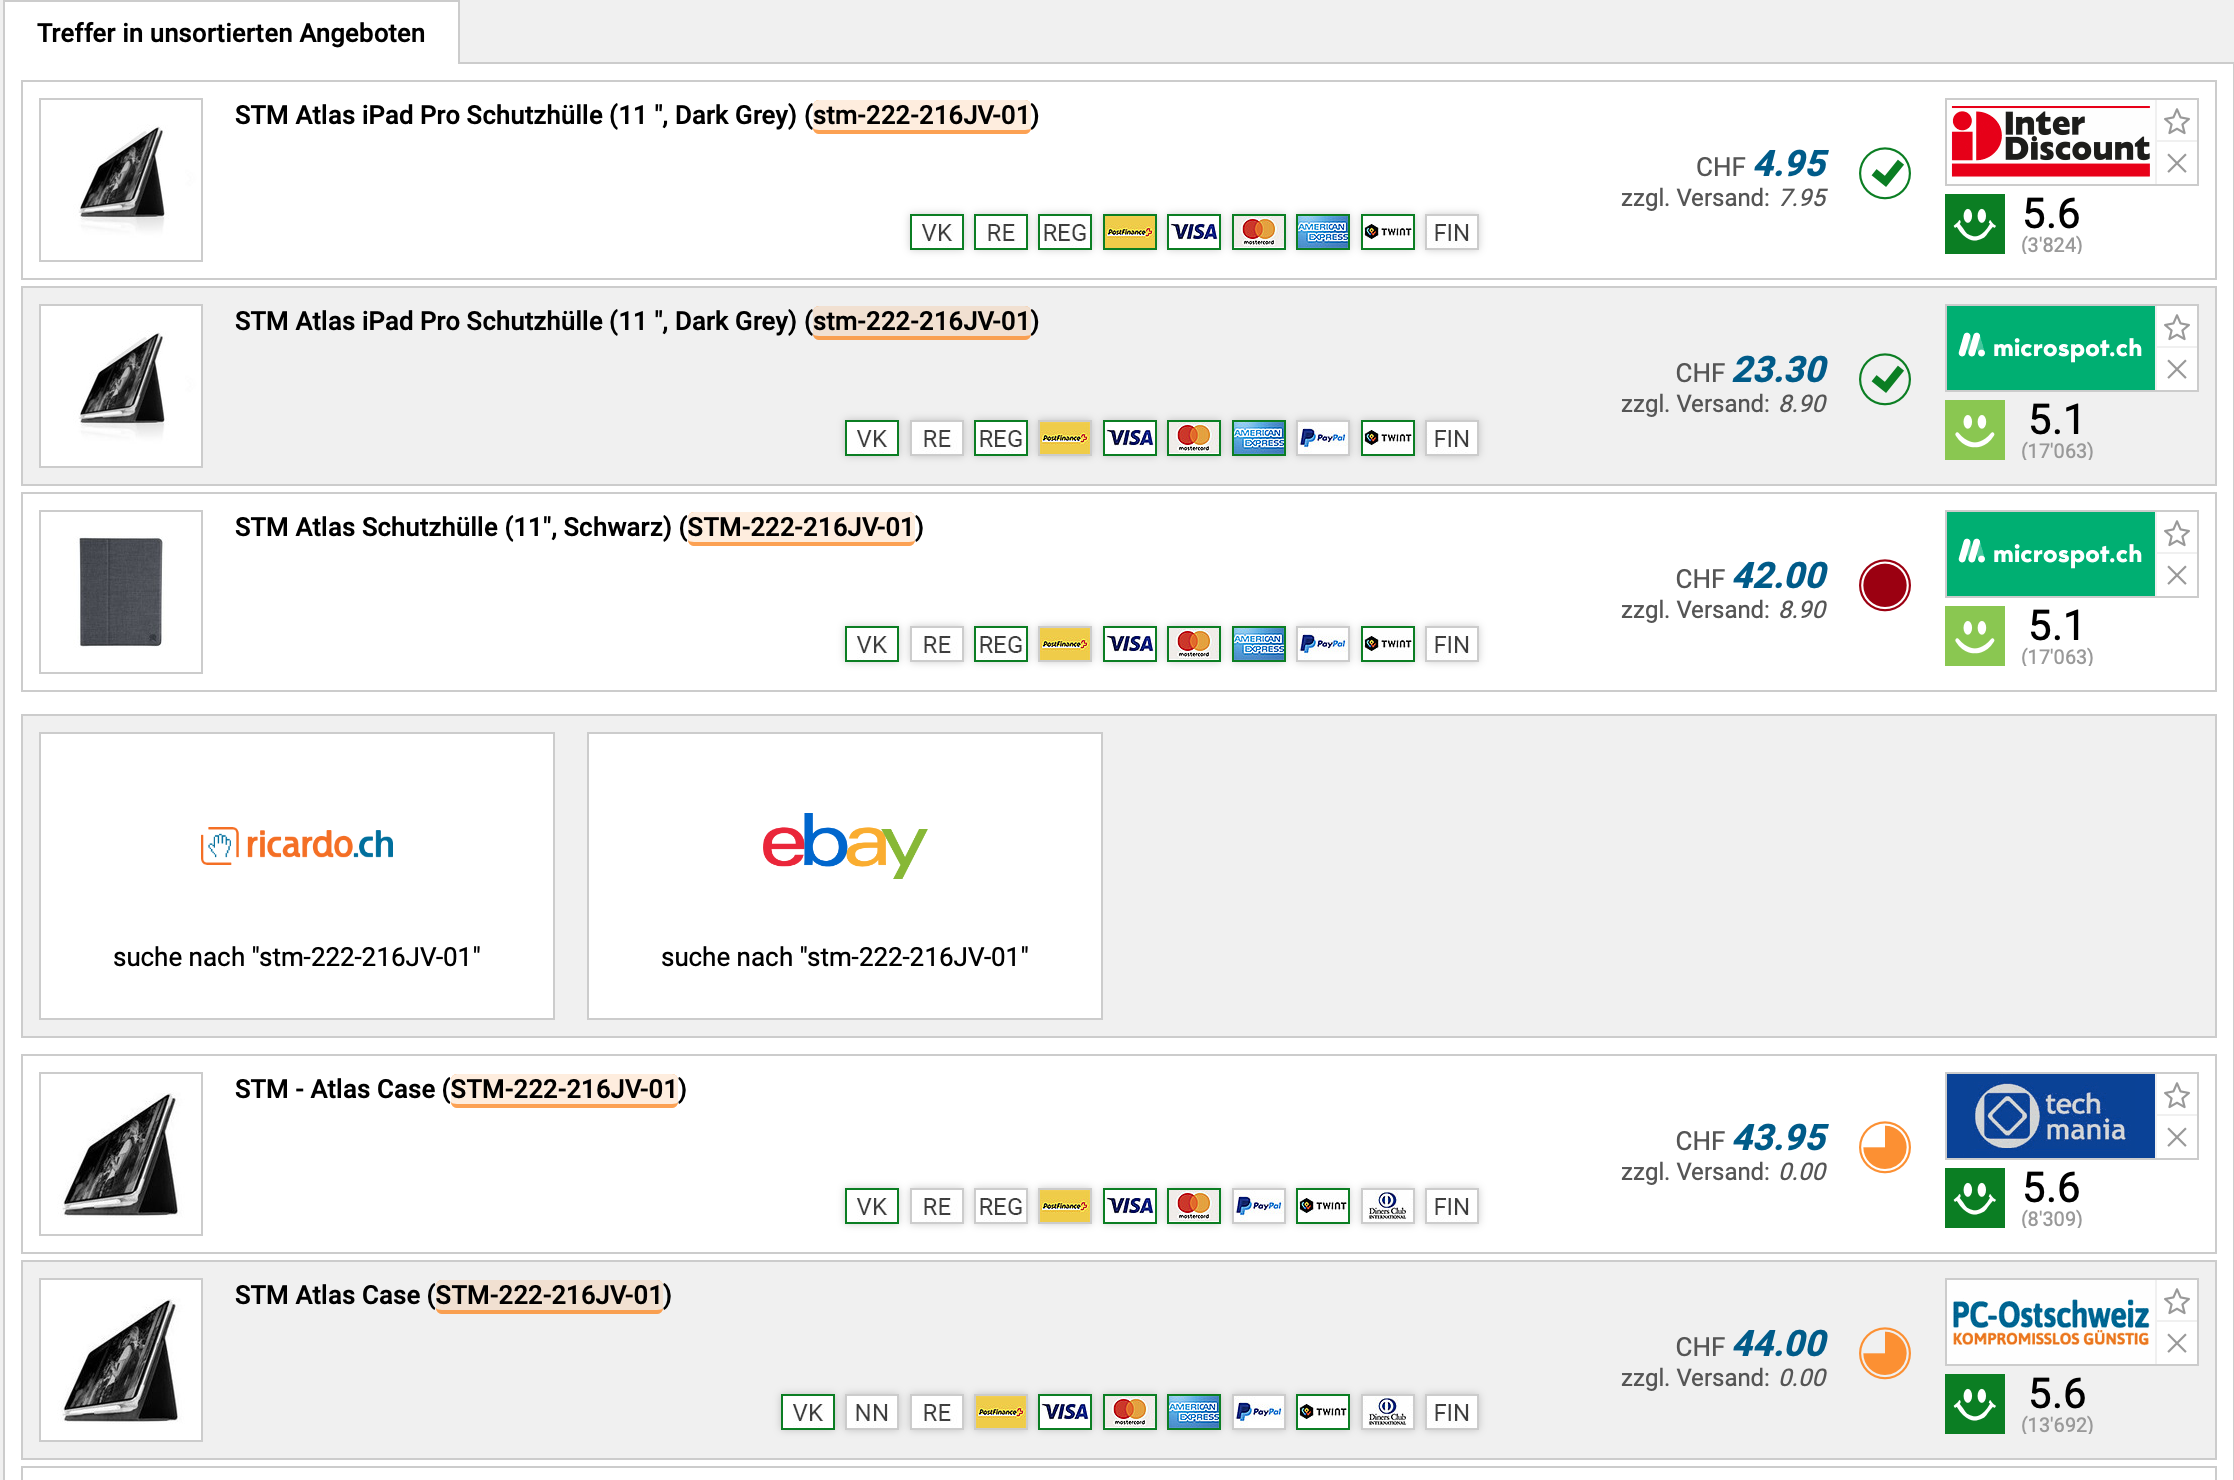Click the PC-Ostschweiz shop logo
Image resolution: width=2234 pixels, height=1480 pixels.
[x=2050, y=1322]
